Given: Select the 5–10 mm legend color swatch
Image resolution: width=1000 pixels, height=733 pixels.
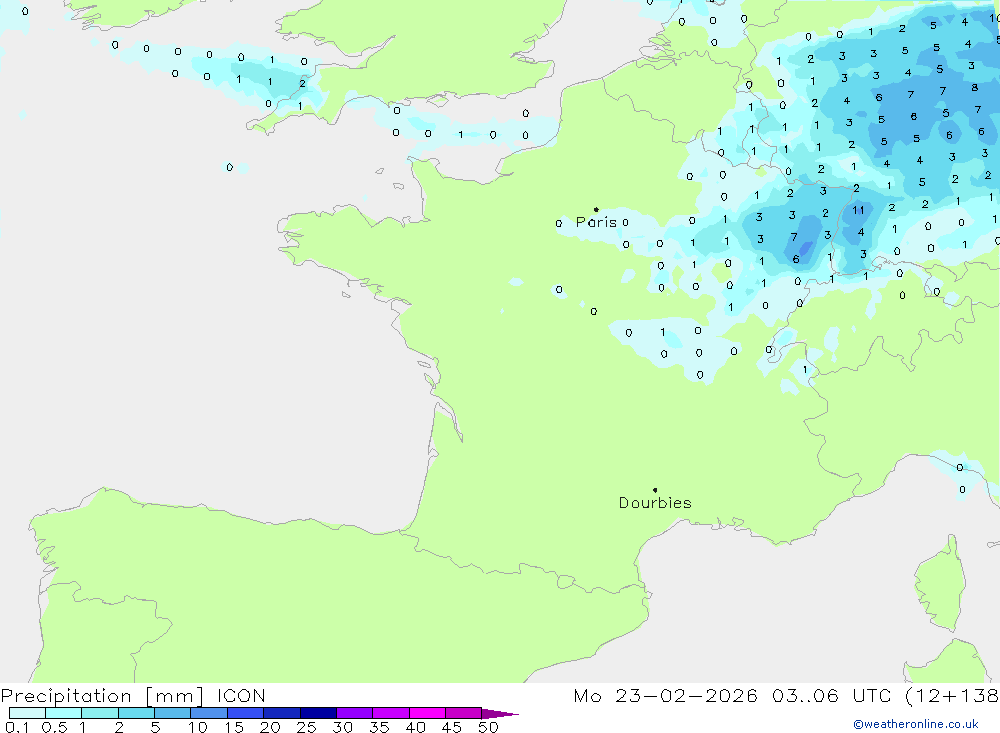Looking at the screenshot, I should click(x=173, y=713).
